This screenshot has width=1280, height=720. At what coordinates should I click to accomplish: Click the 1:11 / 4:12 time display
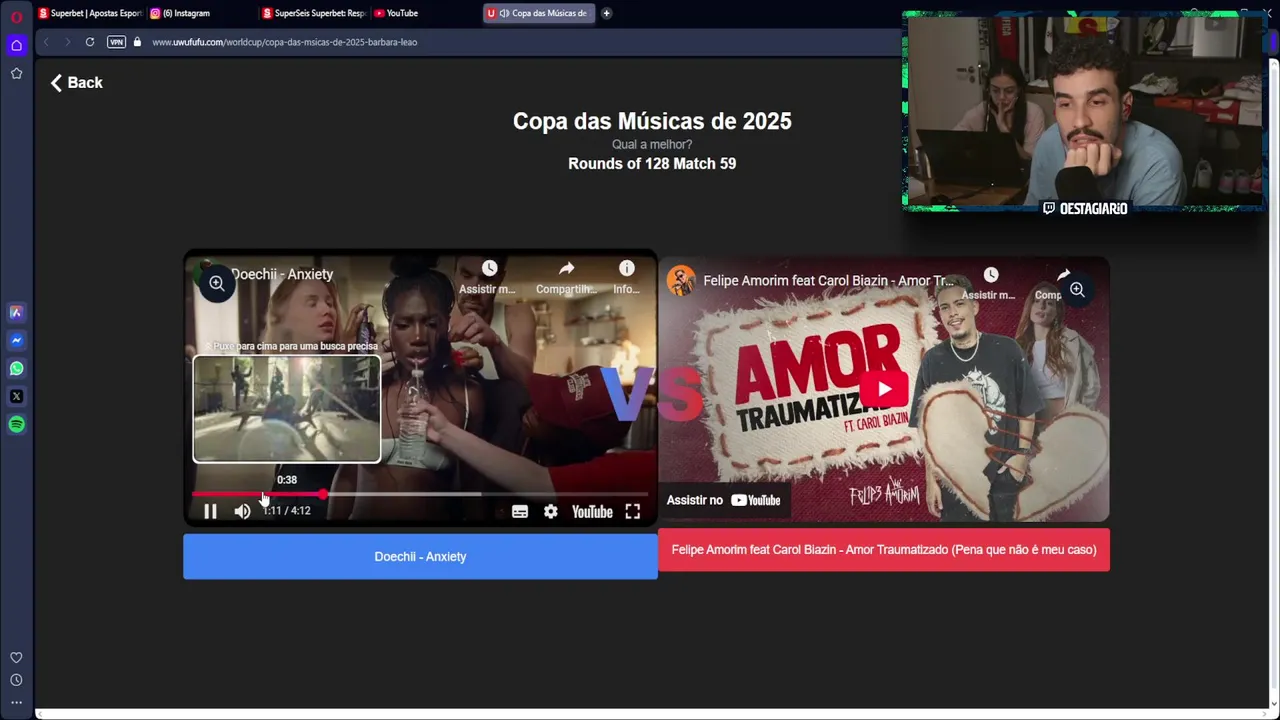287,511
